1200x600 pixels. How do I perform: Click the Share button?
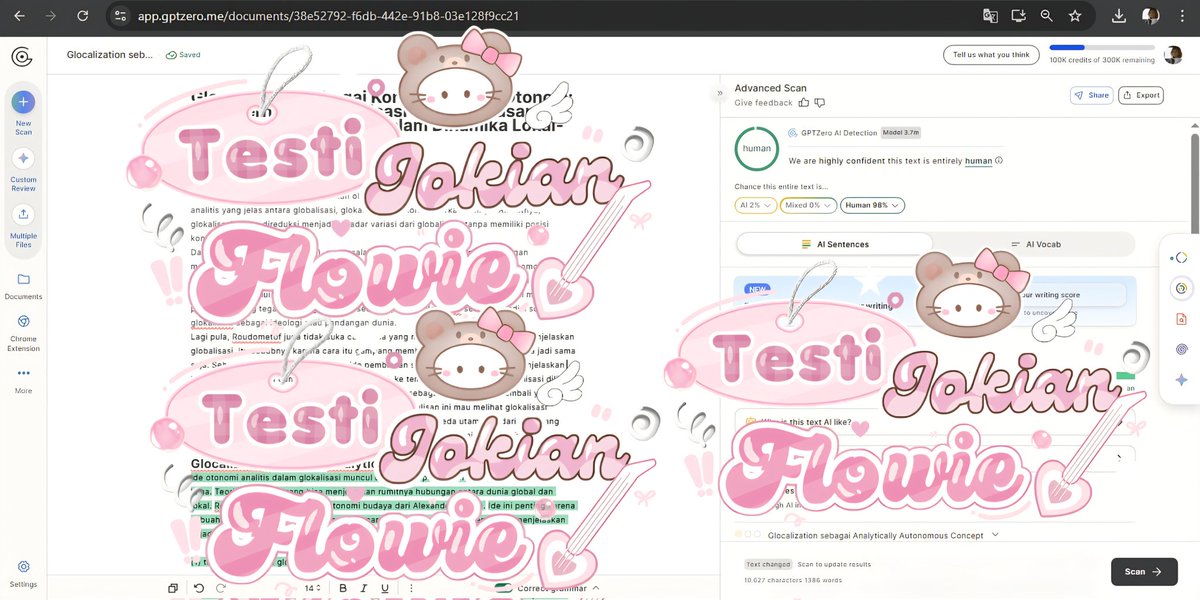[1091, 95]
